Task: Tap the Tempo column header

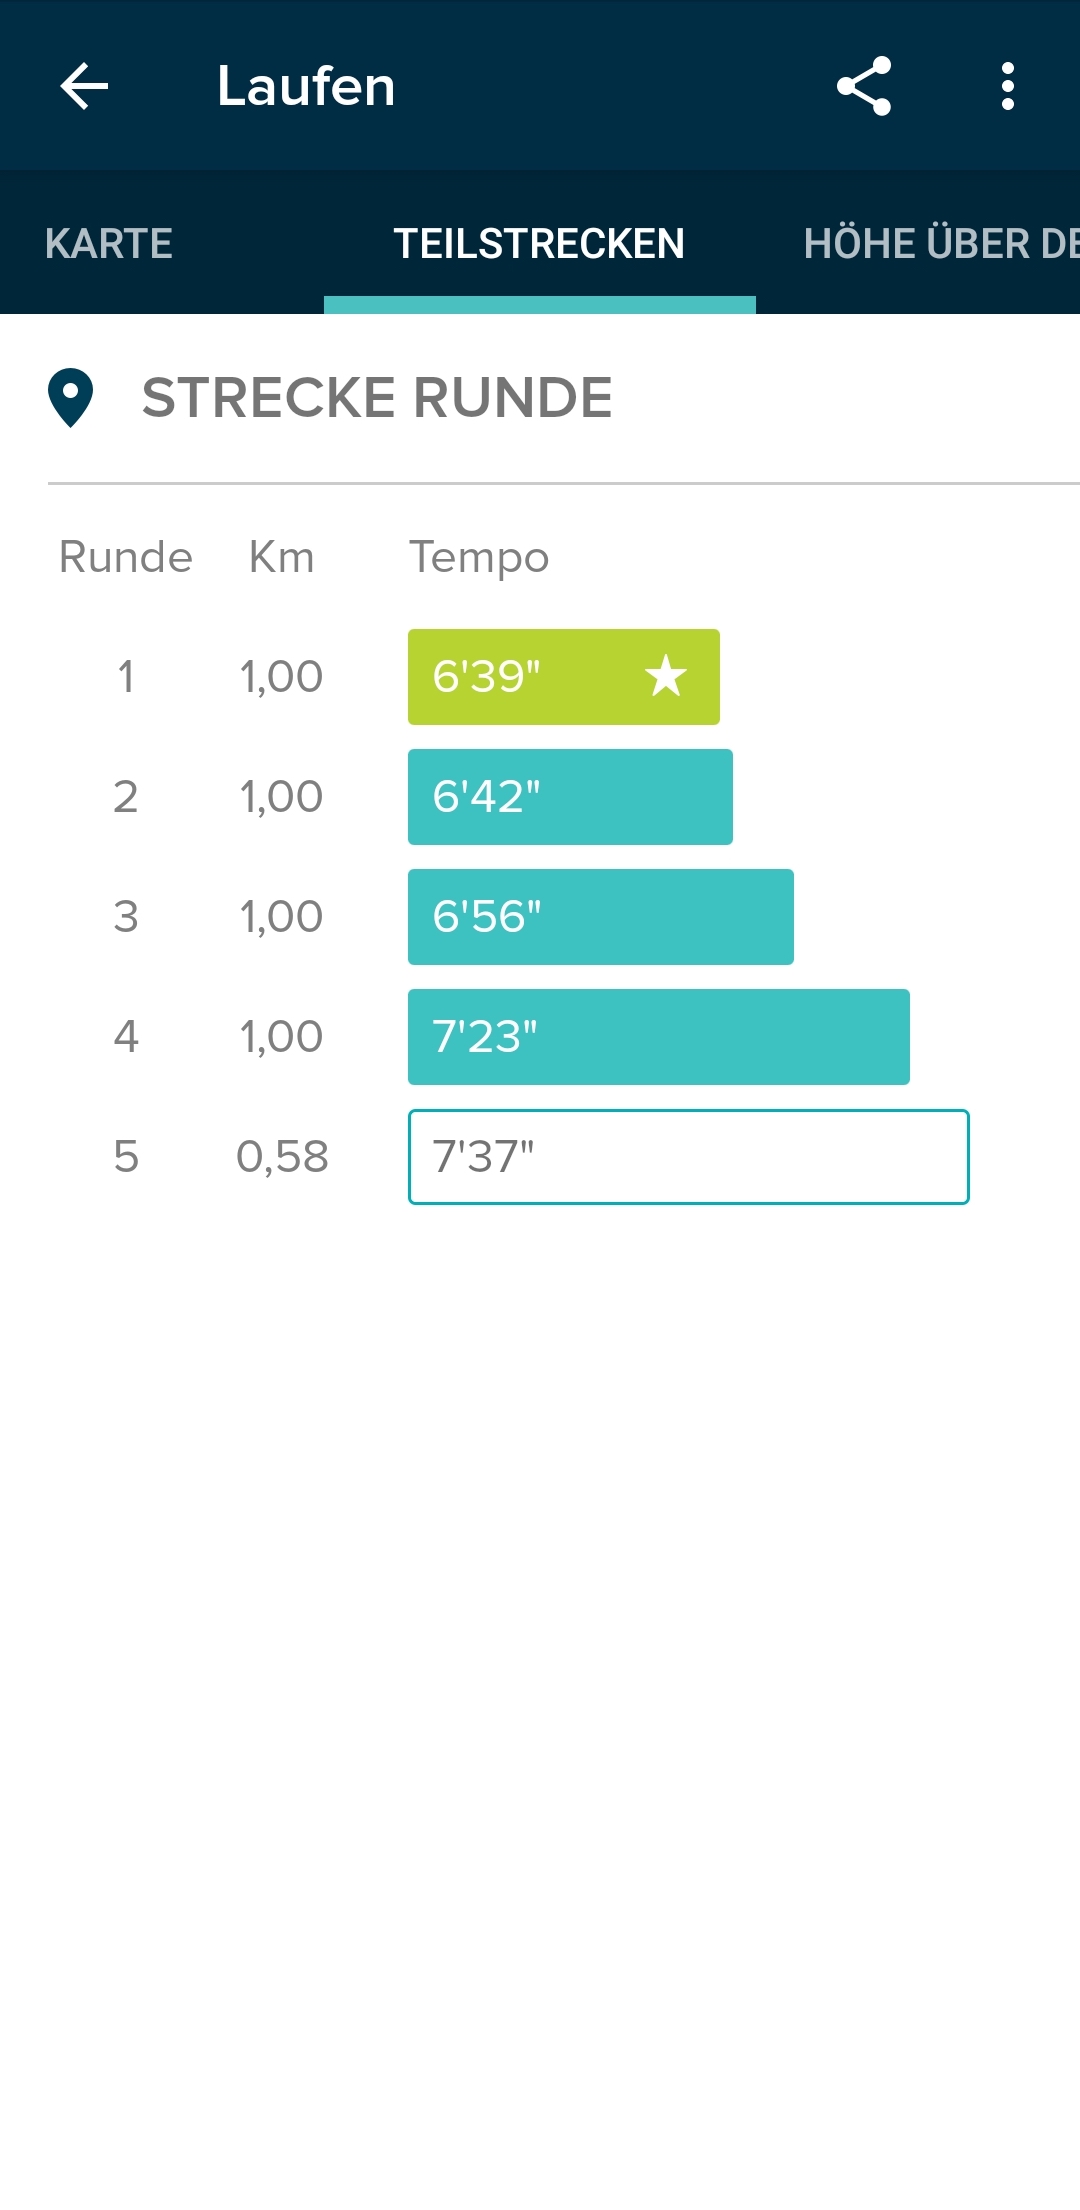Action: click(479, 557)
